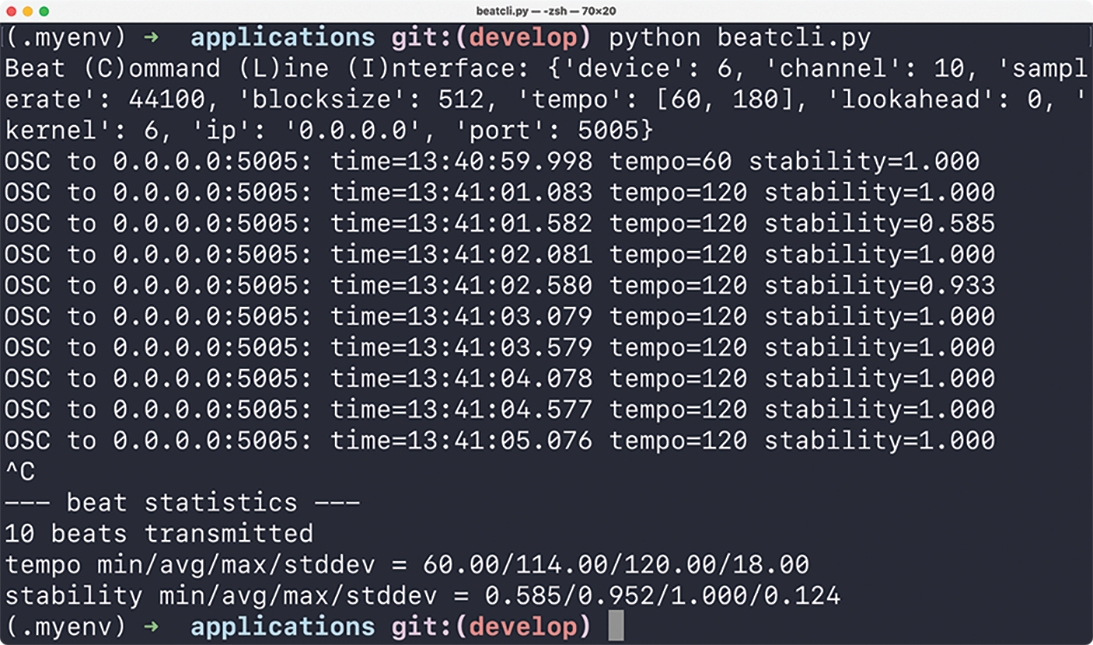Click the tempo min/avg/max/stddev summary line

407,565
